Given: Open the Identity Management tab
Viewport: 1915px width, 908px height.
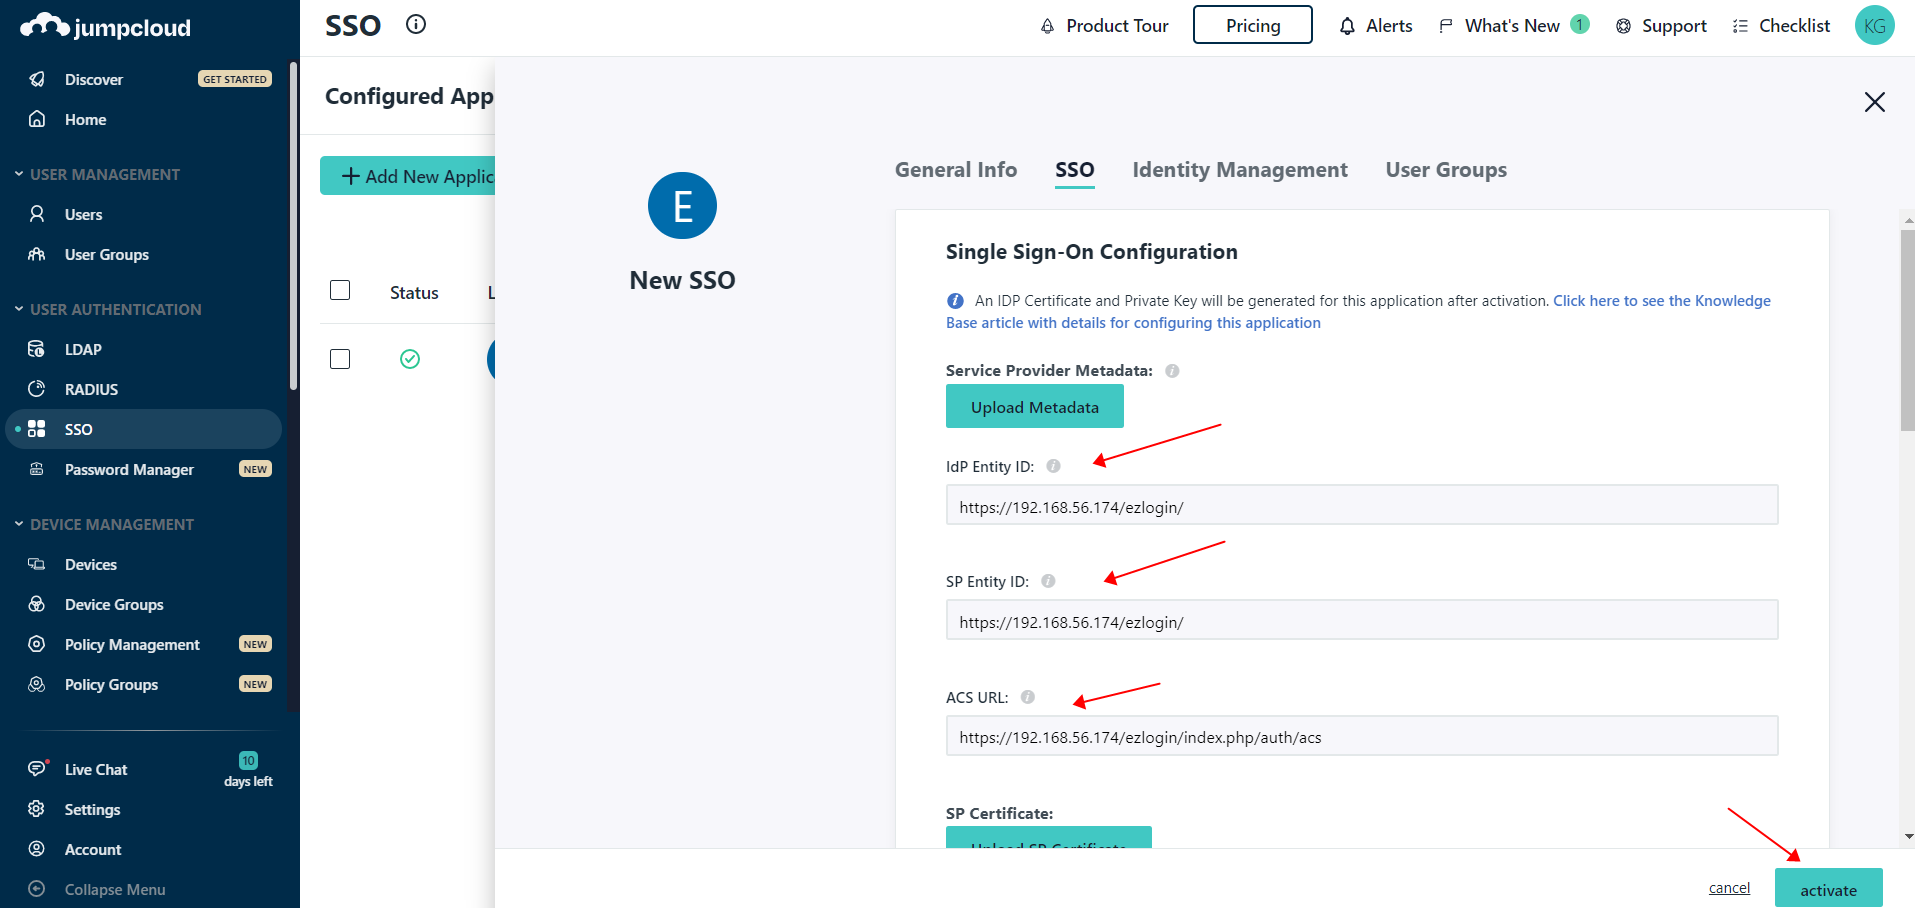Looking at the screenshot, I should click(x=1240, y=170).
